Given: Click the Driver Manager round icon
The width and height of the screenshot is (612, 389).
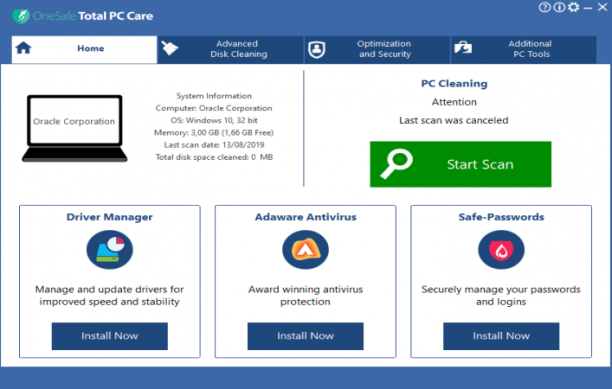Looking at the screenshot, I should pos(110,250).
